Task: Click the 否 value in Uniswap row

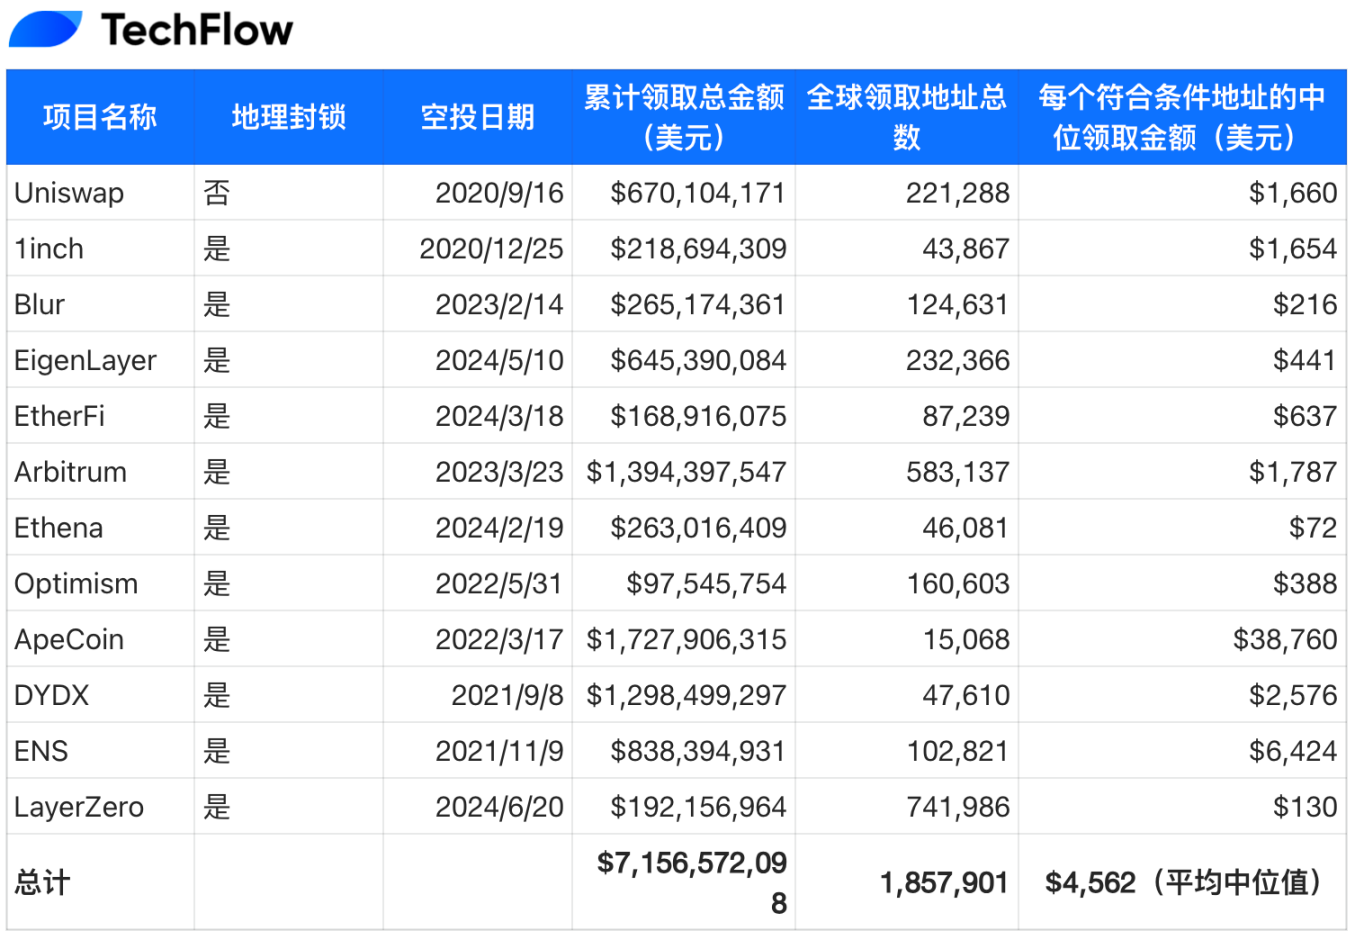Action: pyautogui.click(x=217, y=193)
